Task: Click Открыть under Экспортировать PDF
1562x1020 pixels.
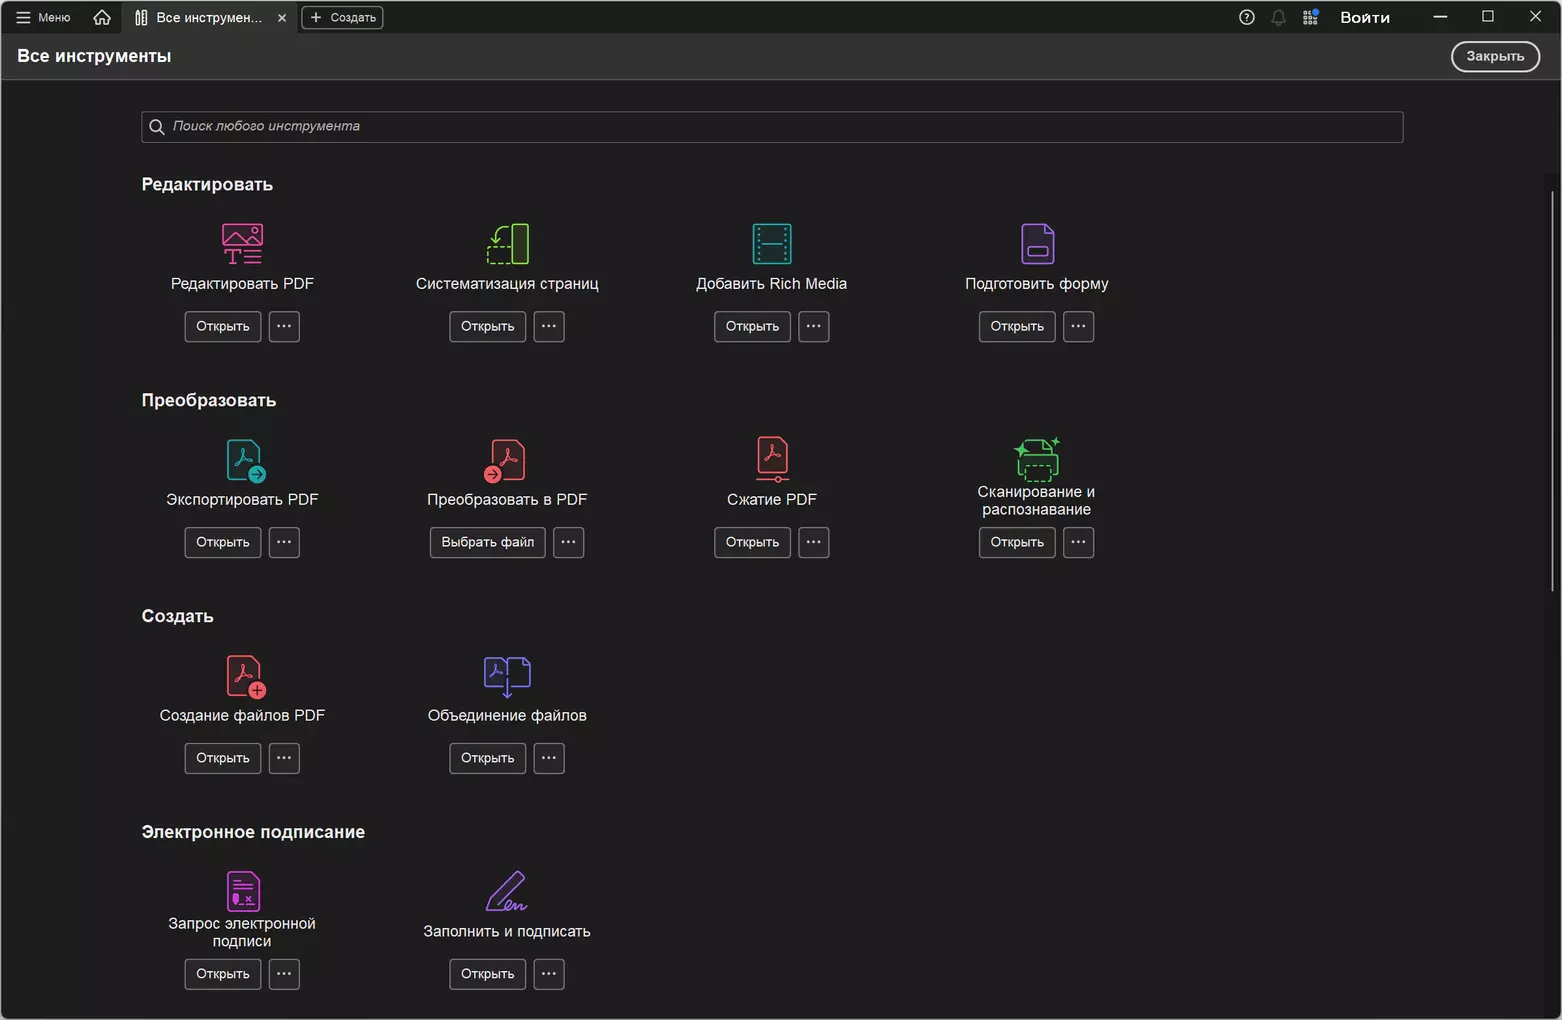Action: point(223,542)
